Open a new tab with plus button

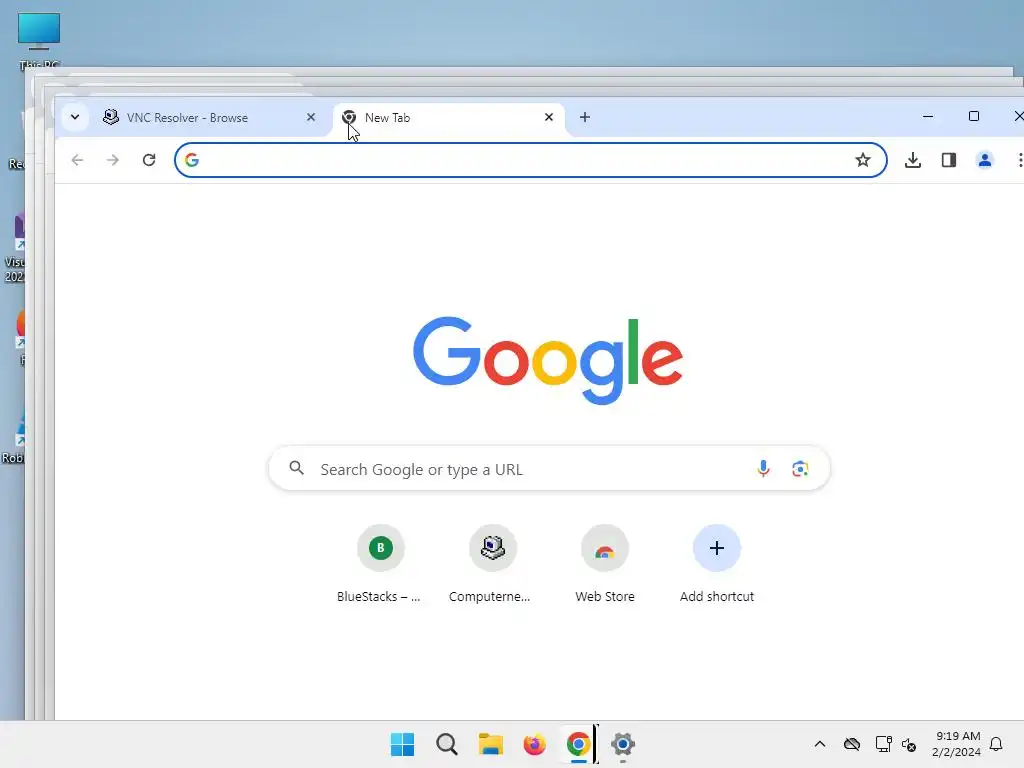click(x=585, y=118)
